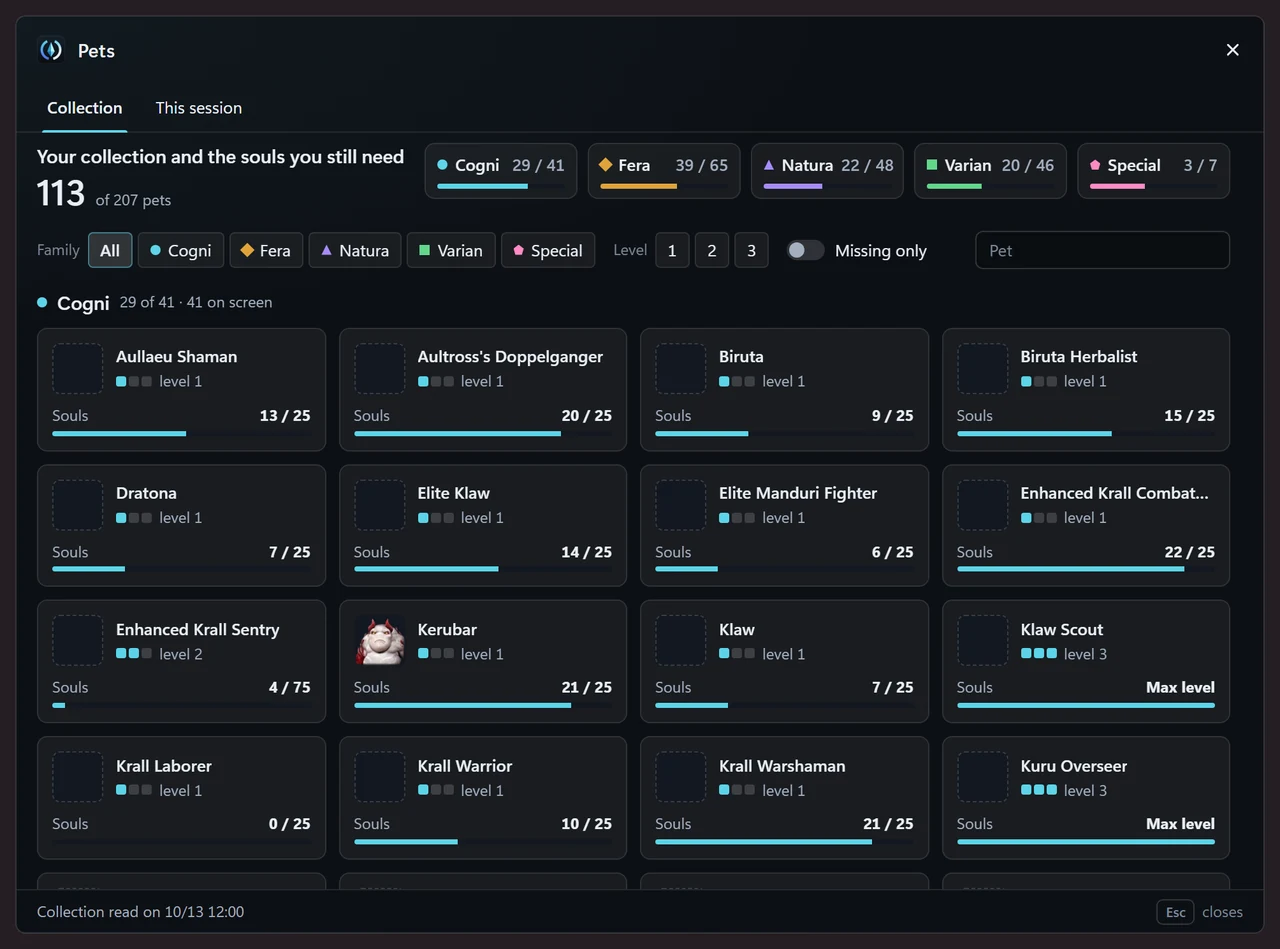This screenshot has width=1280, height=949.
Task: Click the Enhanced Krall Combat... pet name
Action: coord(1114,493)
